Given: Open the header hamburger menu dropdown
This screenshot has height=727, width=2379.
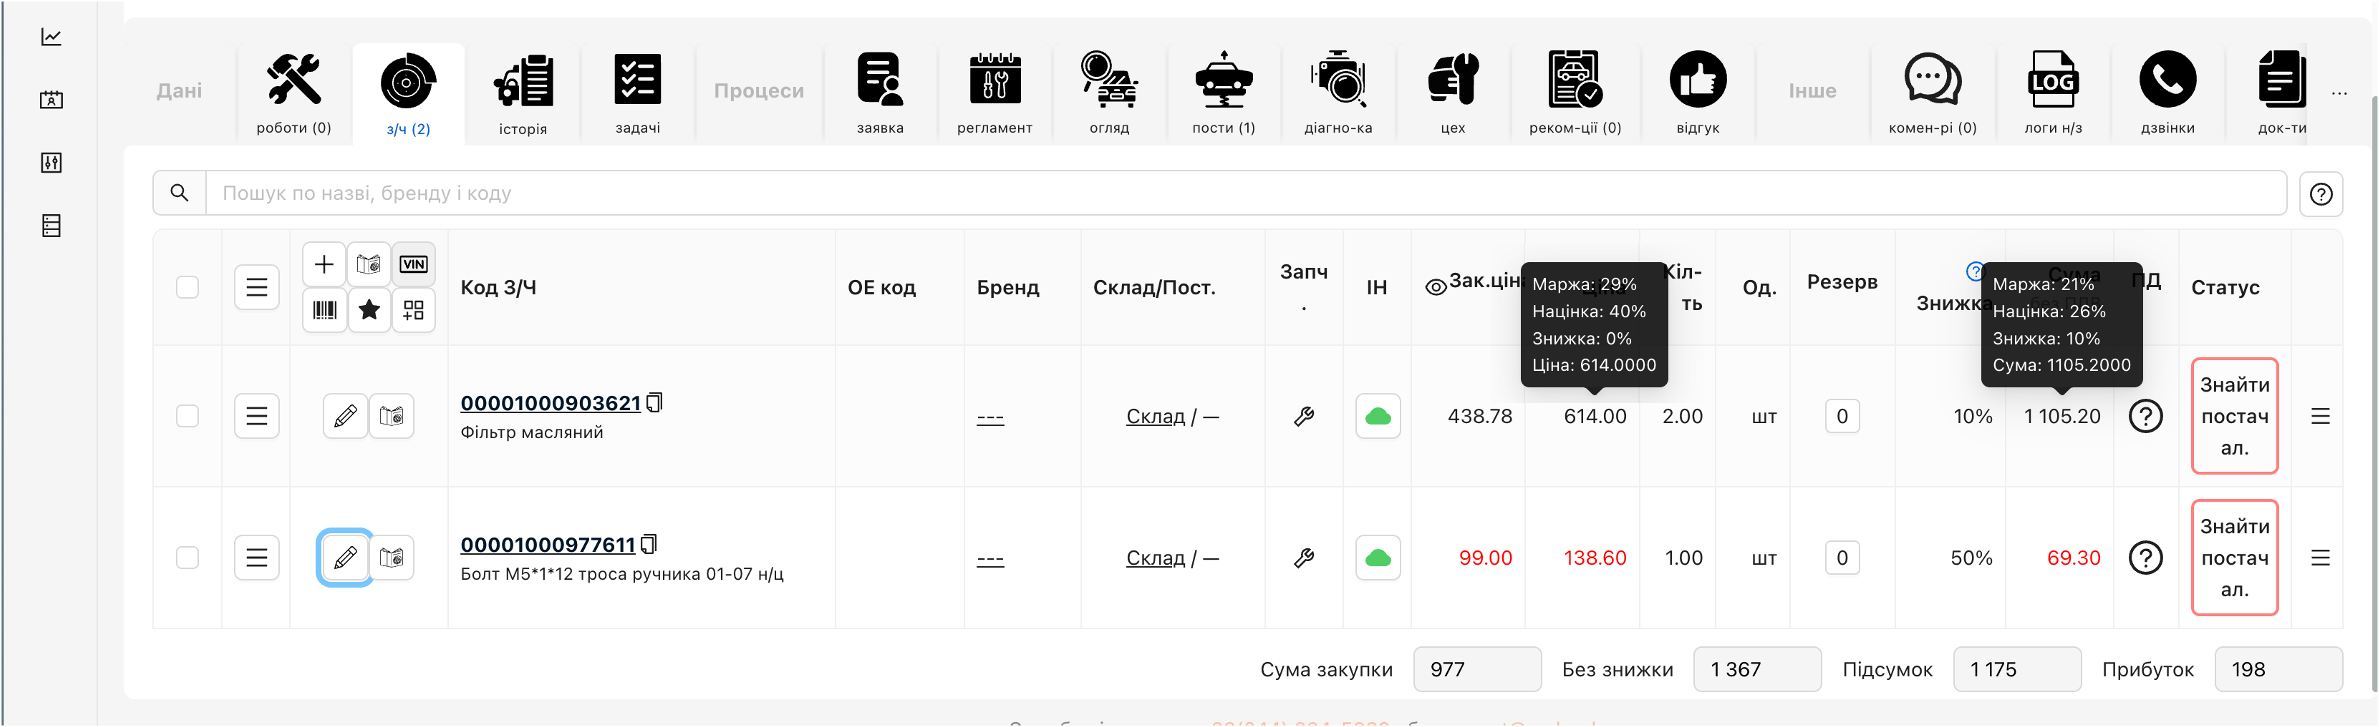Looking at the screenshot, I should (256, 287).
